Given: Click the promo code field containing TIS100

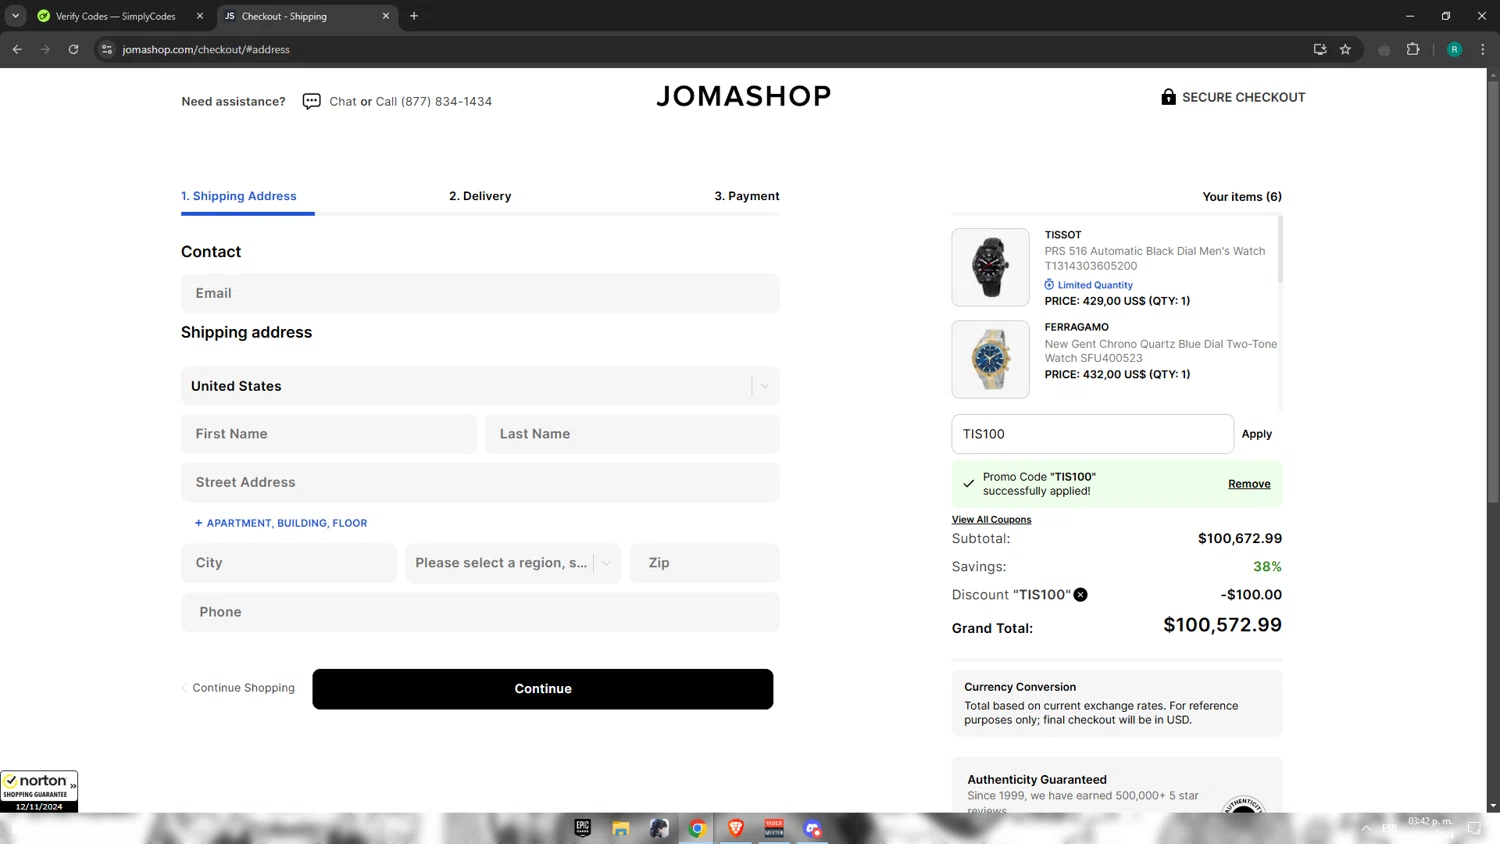Looking at the screenshot, I should (x=1092, y=434).
